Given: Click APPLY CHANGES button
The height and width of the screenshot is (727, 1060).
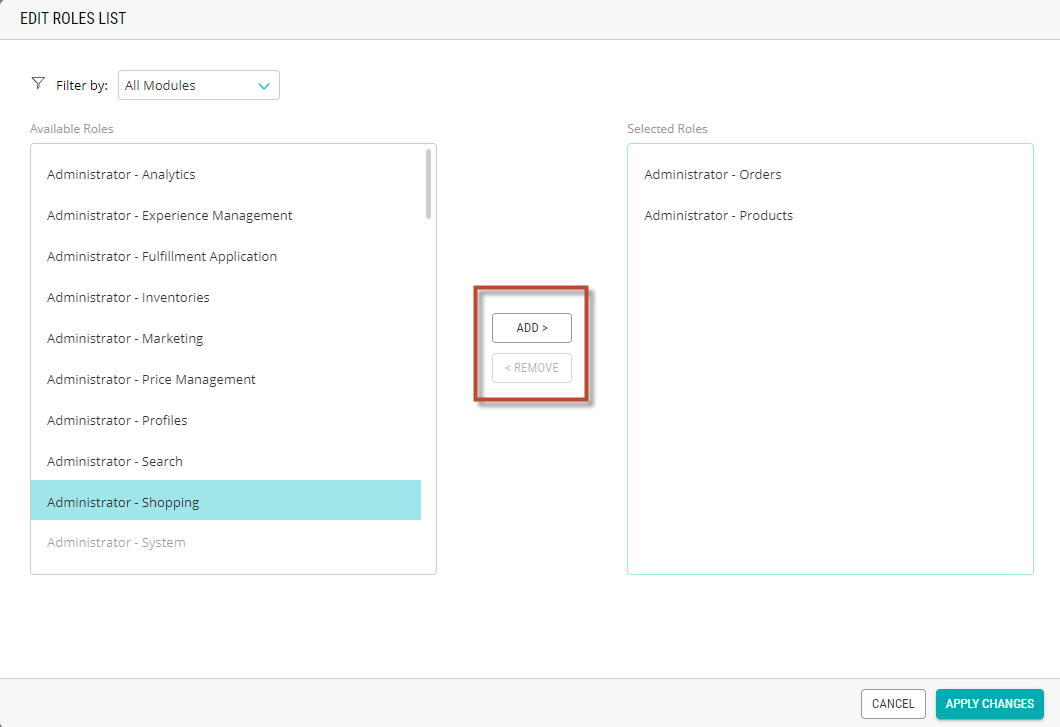Looking at the screenshot, I should click(x=989, y=704).
